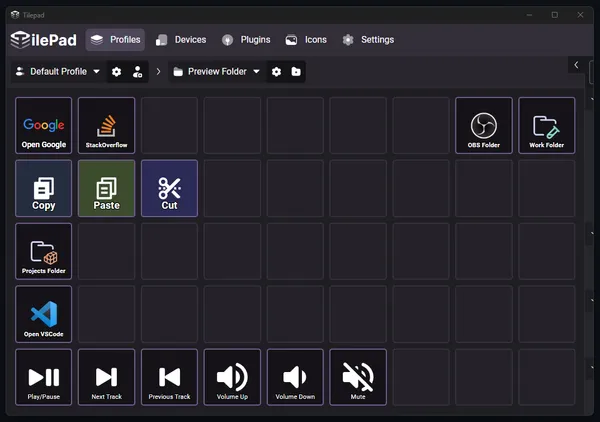Screen dimensions: 600x422
Task: Click the Open Google tile
Action: tap(44, 125)
